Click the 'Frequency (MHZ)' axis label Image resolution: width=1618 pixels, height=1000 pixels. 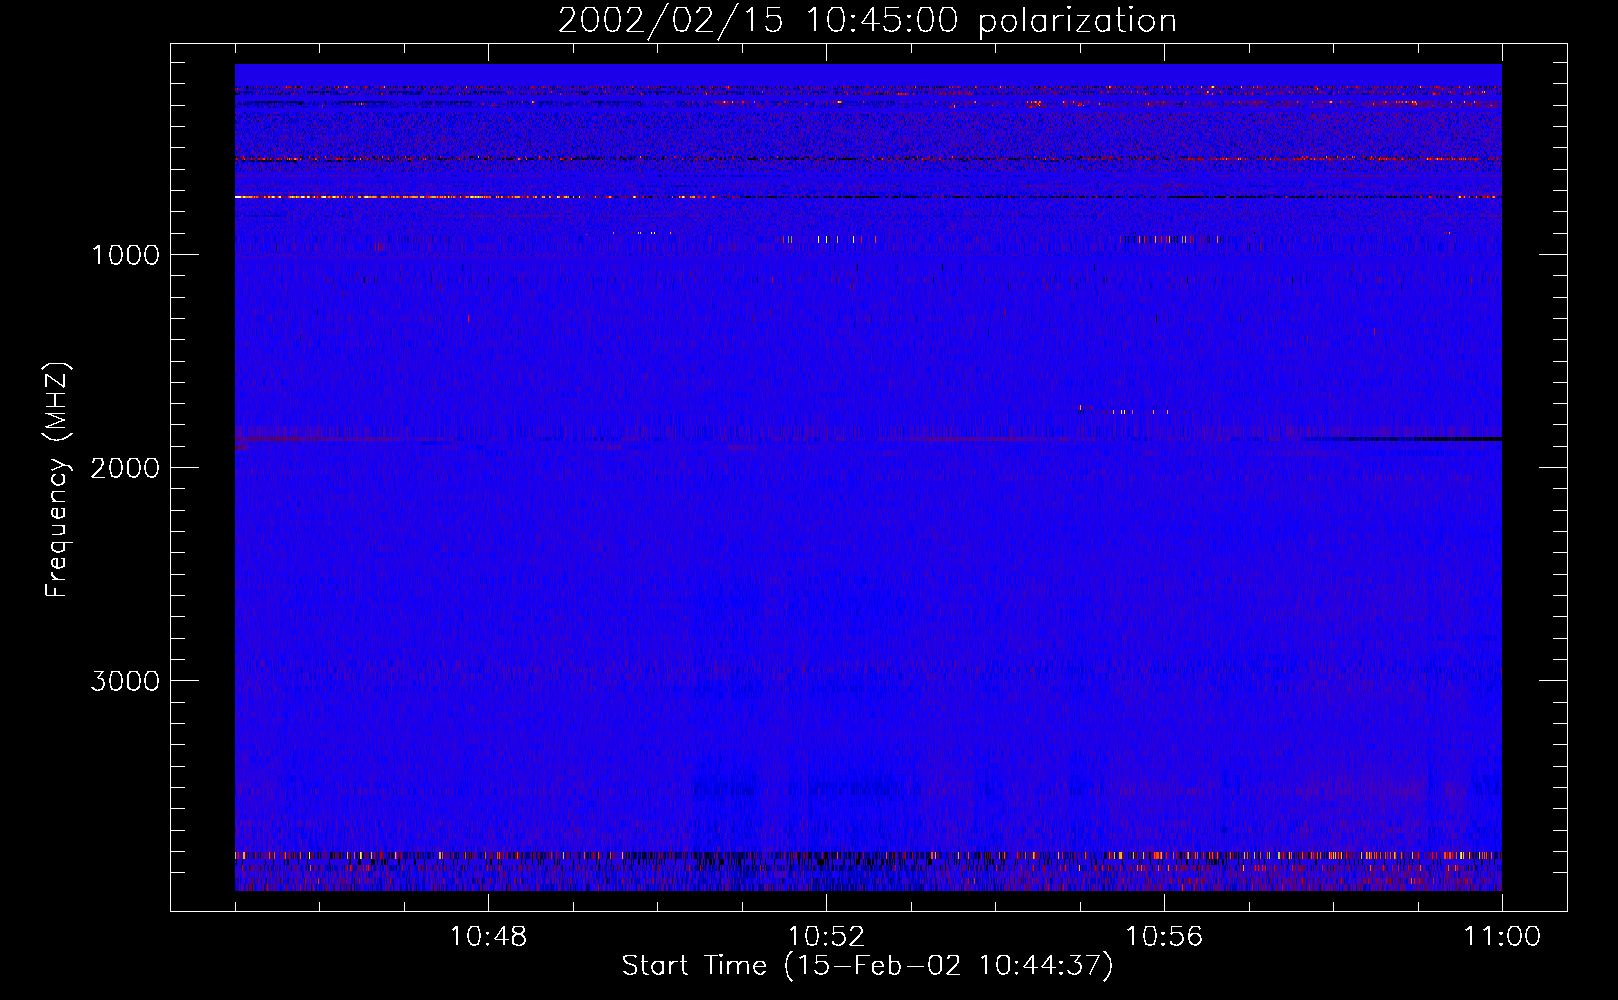coord(57,480)
